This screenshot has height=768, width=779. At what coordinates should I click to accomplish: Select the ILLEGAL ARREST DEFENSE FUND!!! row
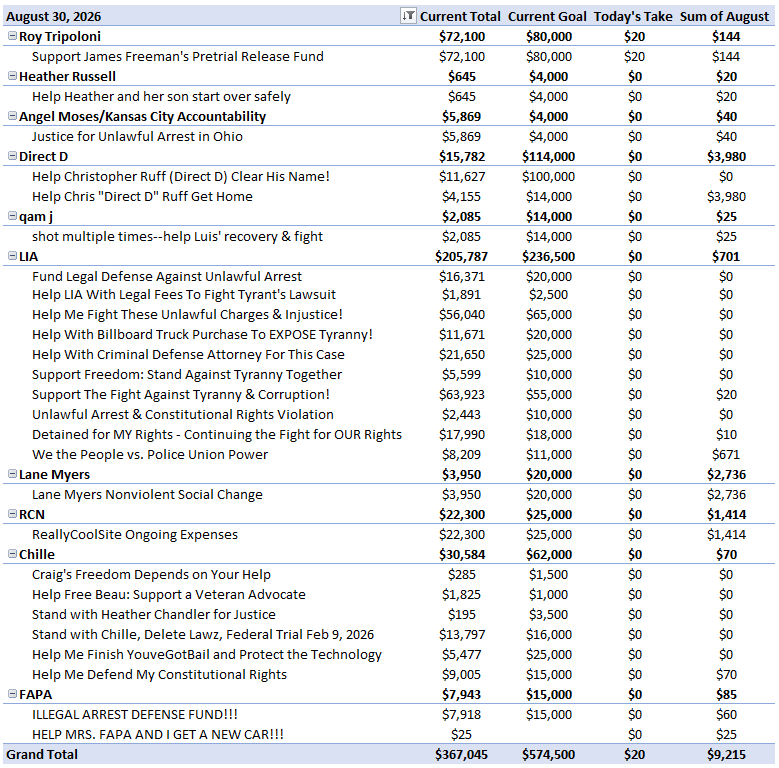tap(389, 714)
